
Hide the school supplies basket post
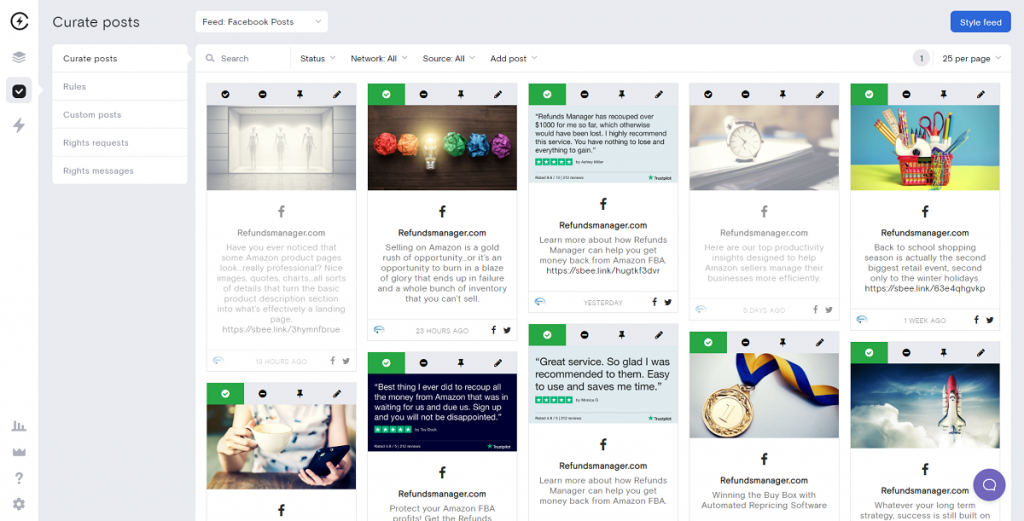(x=906, y=95)
